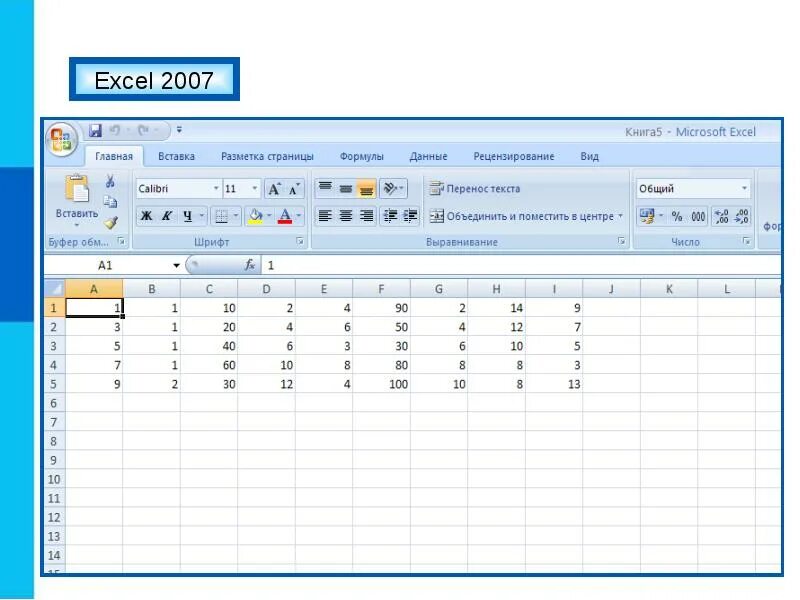800x600 pixels.
Task: Open Name Box dropdown arrow
Action: click(x=176, y=265)
